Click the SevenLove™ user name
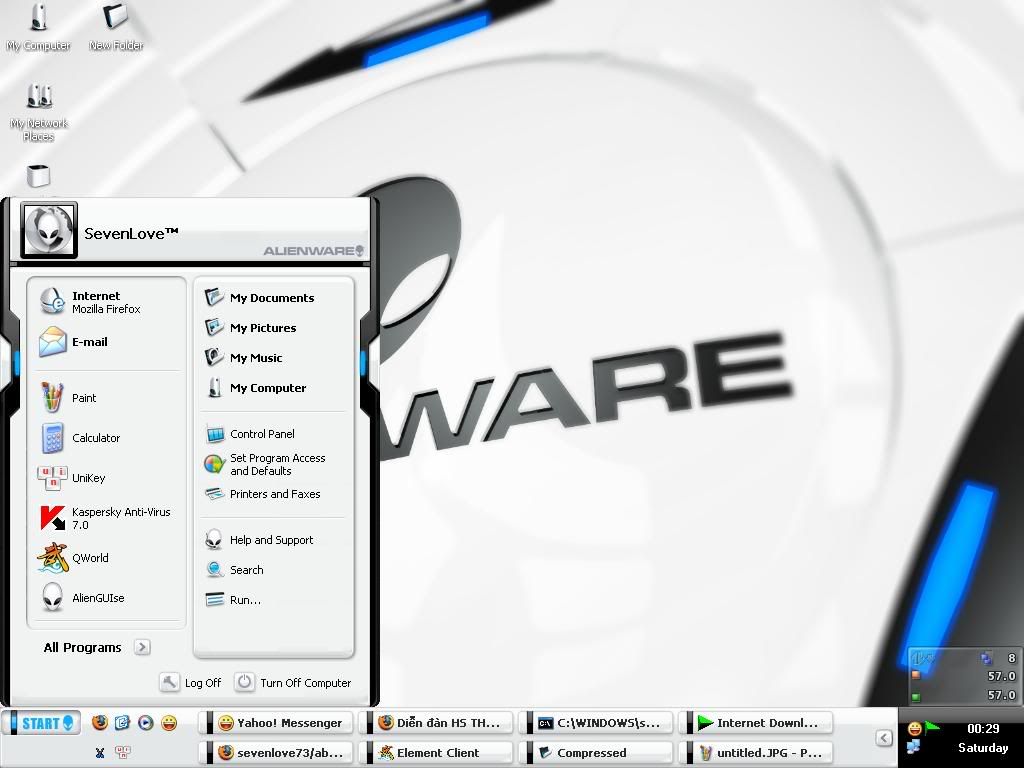Screen dimensions: 1024x768 click(131, 233)
